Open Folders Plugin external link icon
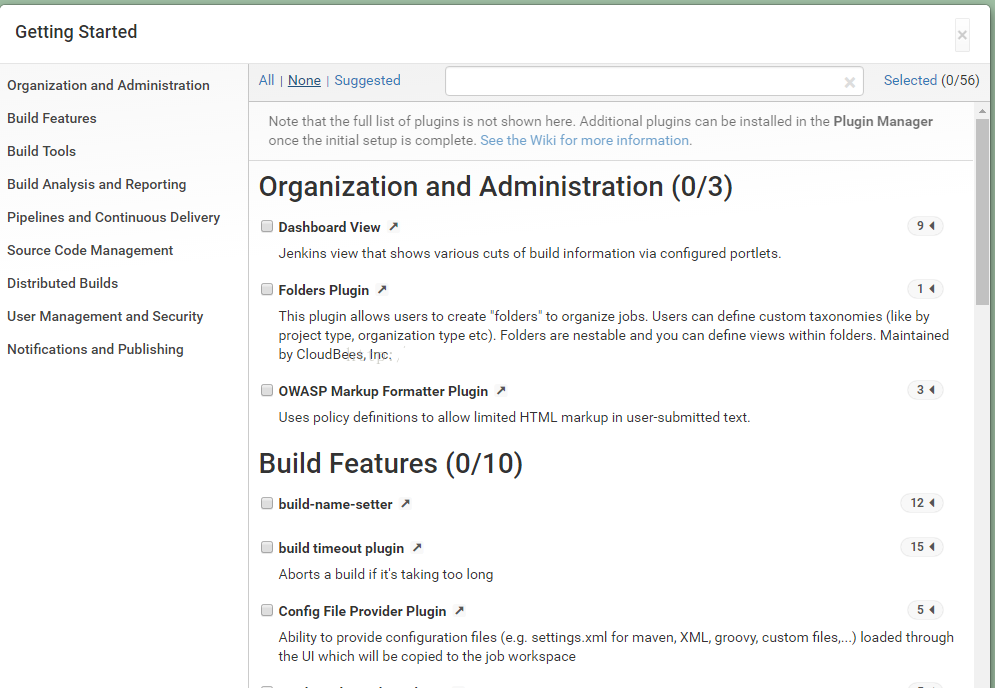 pos(382,289)
